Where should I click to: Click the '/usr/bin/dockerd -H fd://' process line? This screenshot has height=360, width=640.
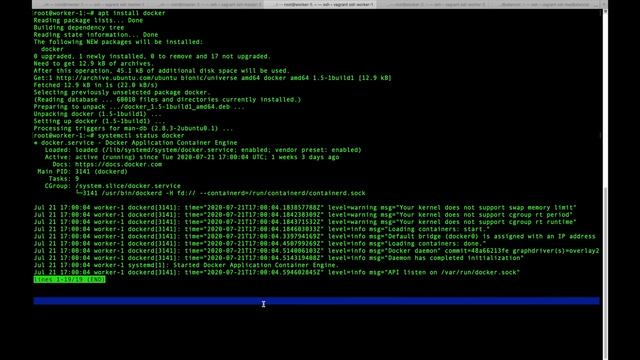coord(220,193)
